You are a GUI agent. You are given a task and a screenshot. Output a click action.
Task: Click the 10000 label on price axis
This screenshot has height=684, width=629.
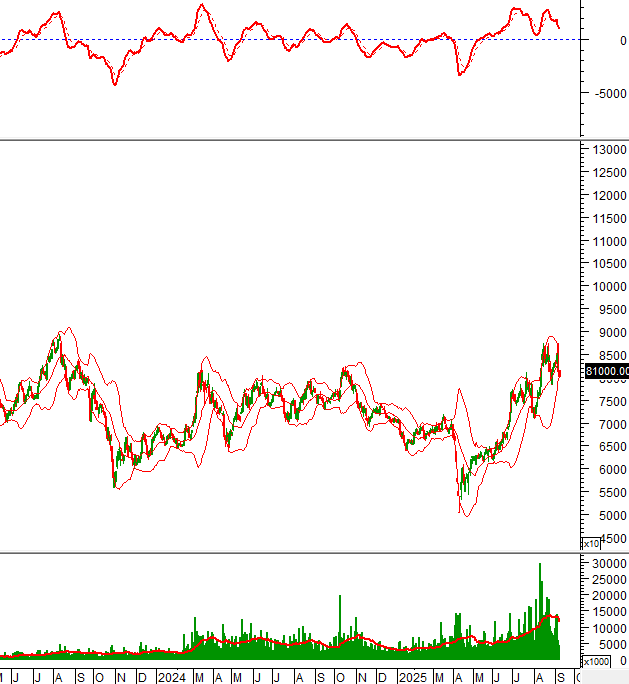[607, 287]
